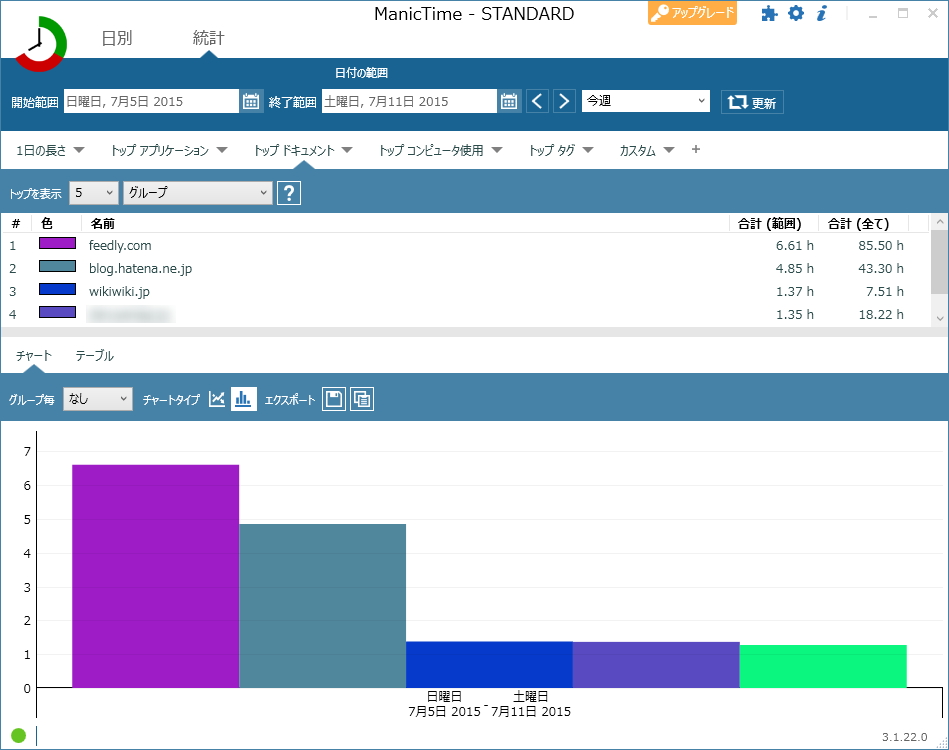Select the トップ ドキュメント tab

point(294,151)
